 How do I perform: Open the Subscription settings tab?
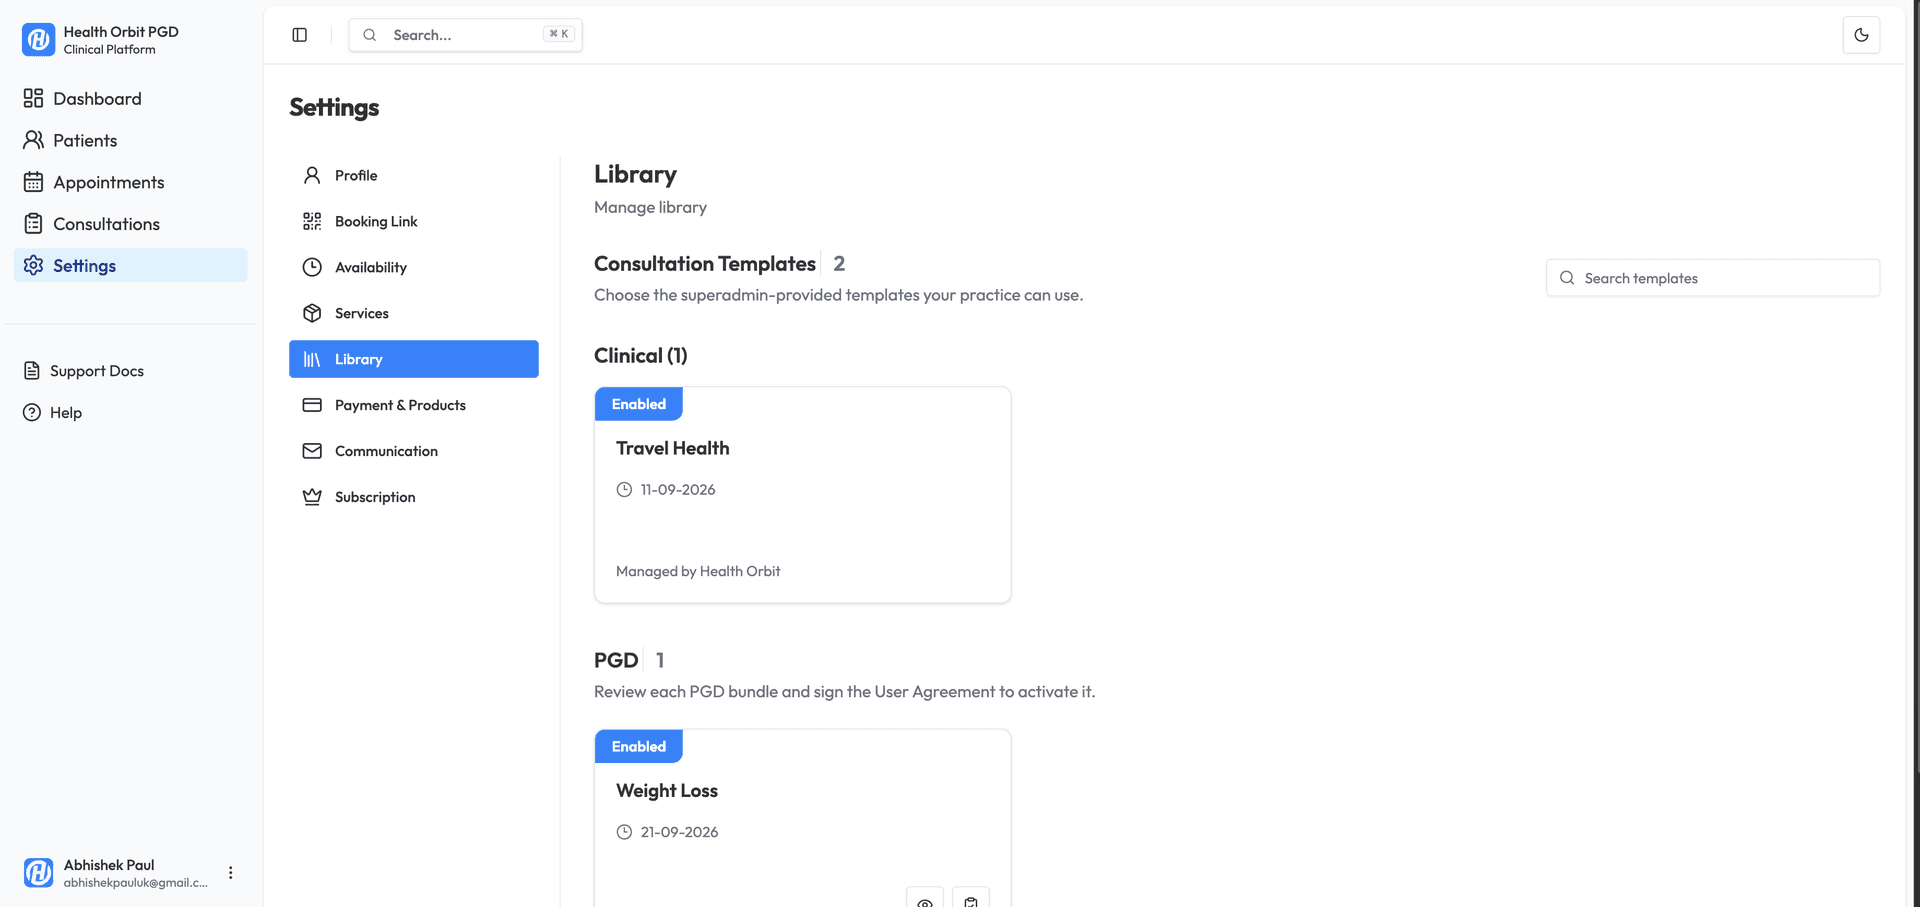[x=413, y=497]
